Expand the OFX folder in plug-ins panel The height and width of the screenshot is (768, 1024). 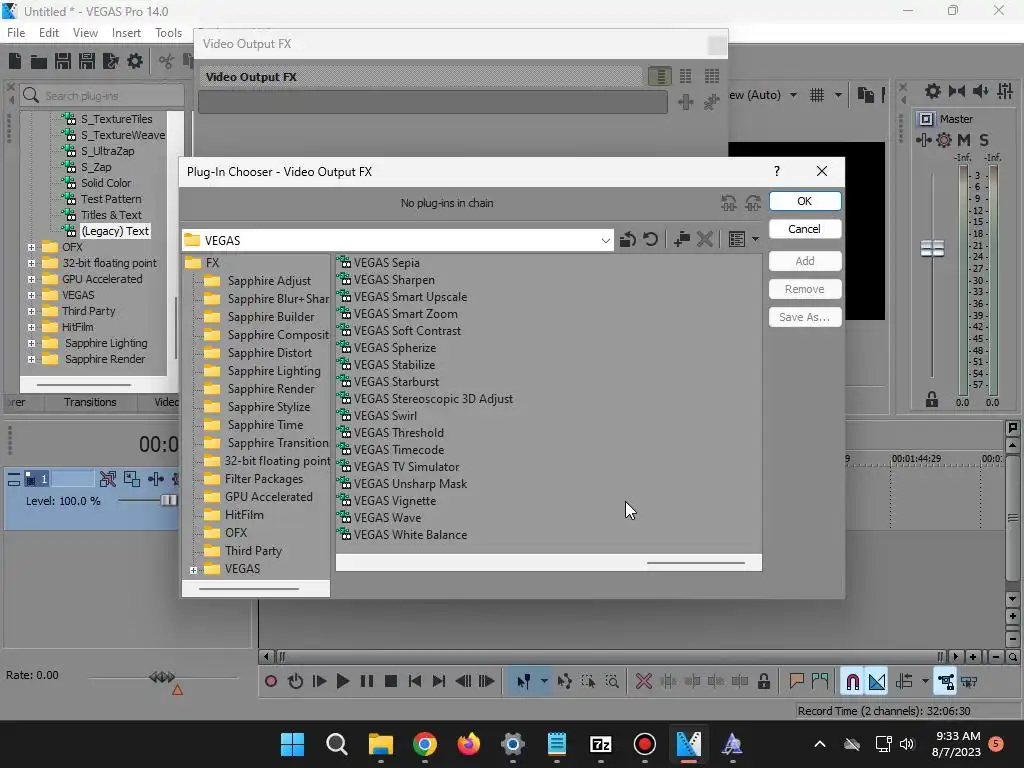click(x=31, y=247)
